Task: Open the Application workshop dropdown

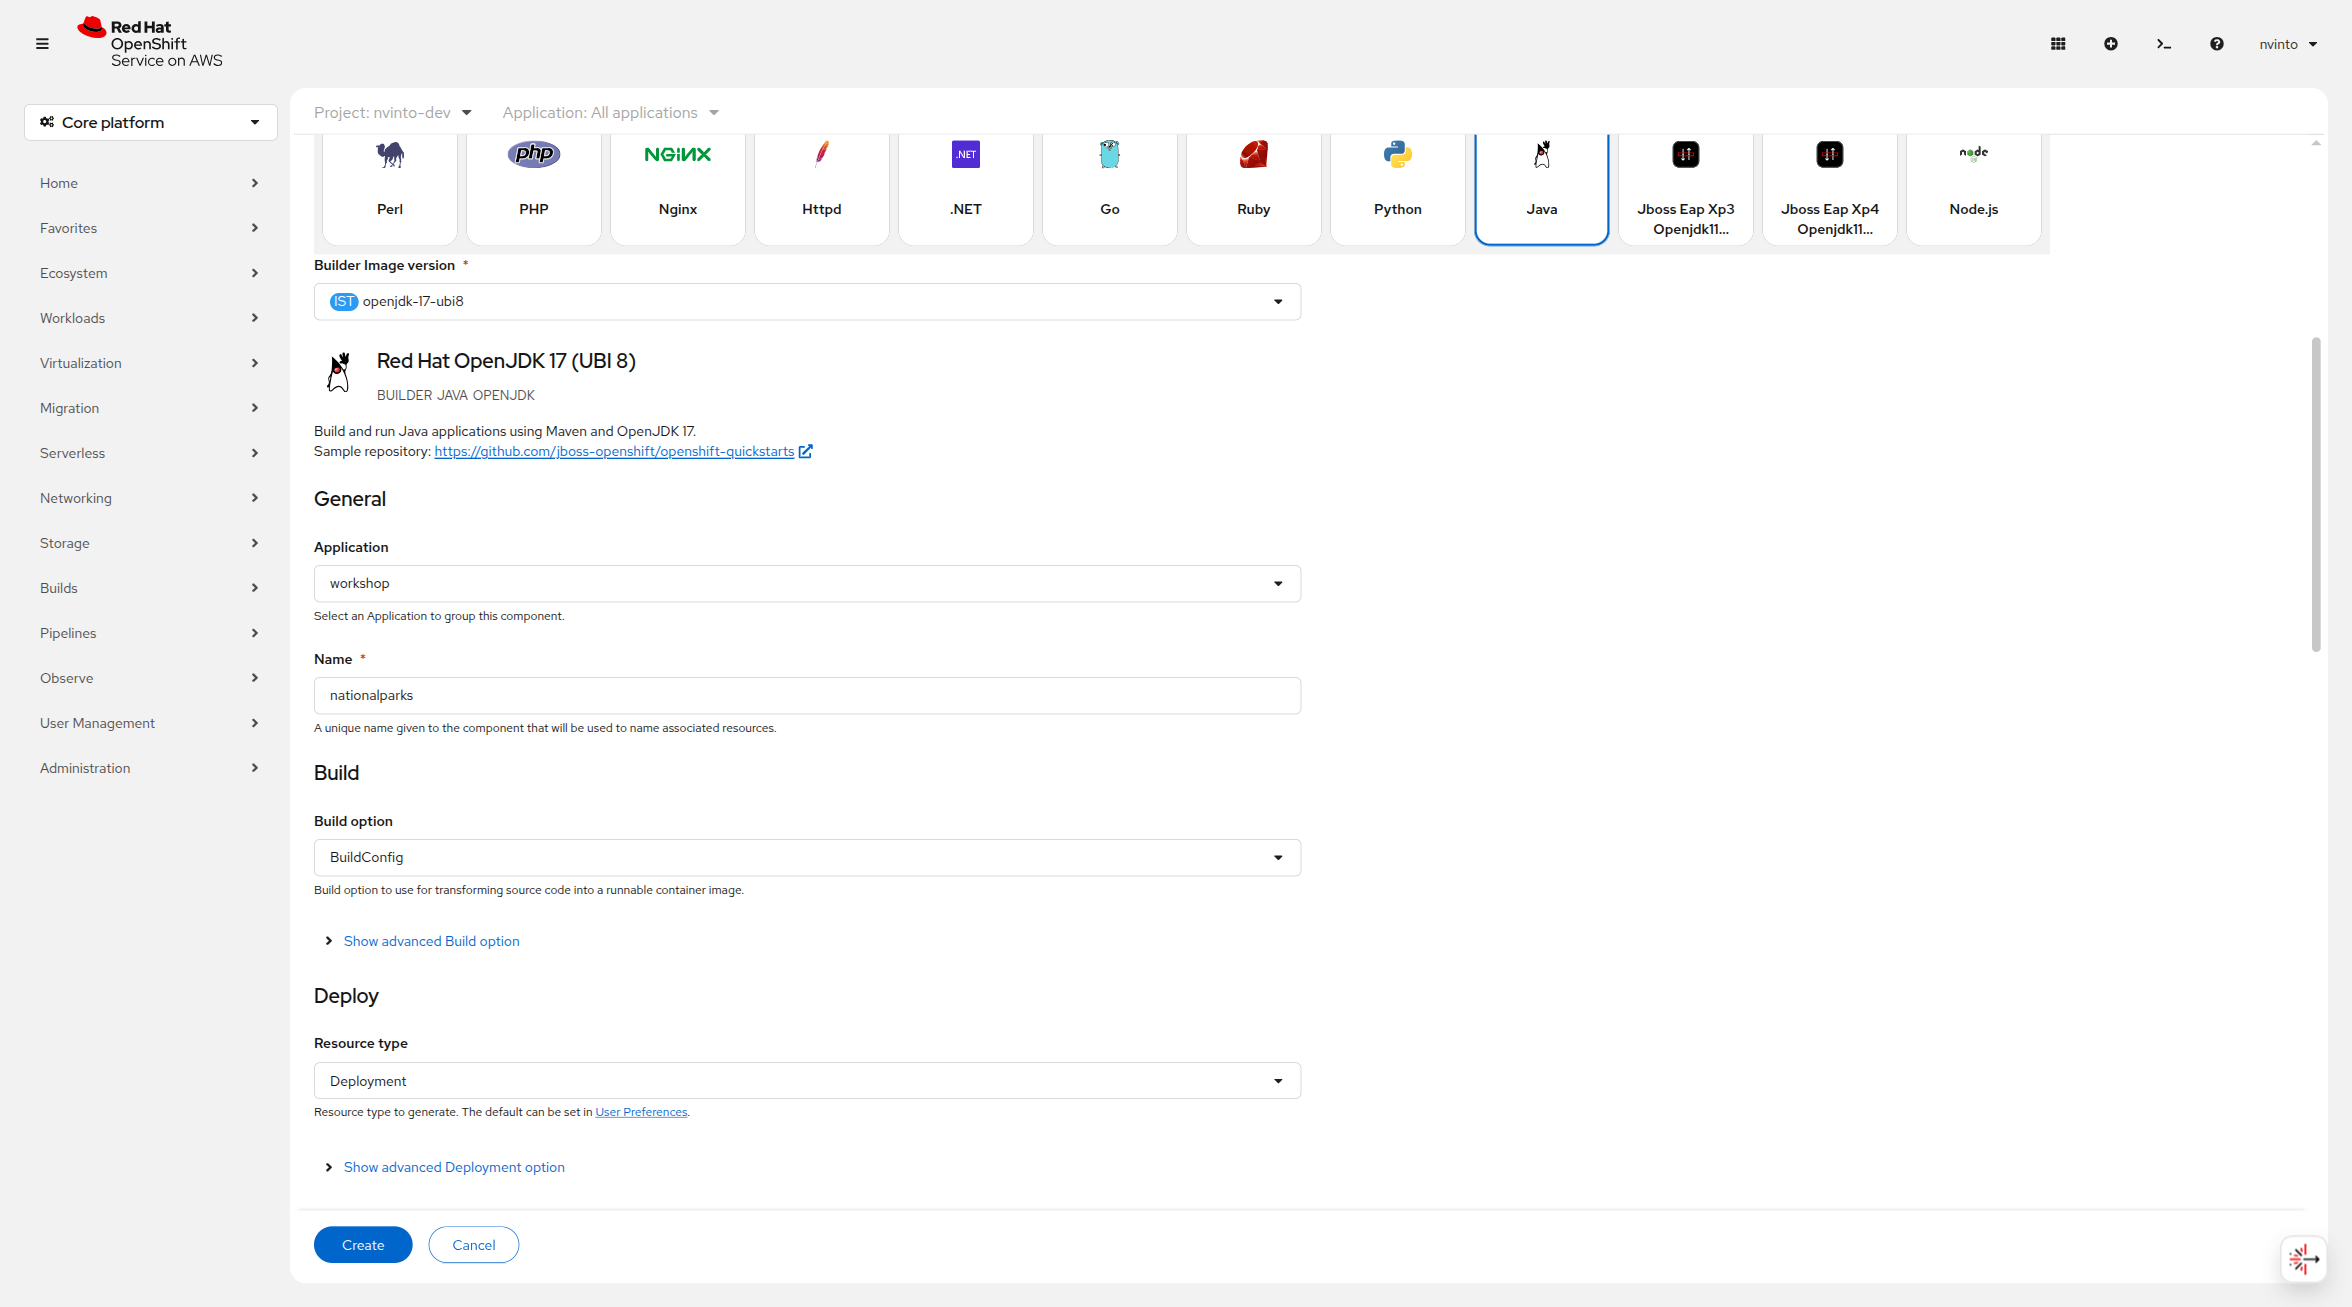Action: [807, 584]
